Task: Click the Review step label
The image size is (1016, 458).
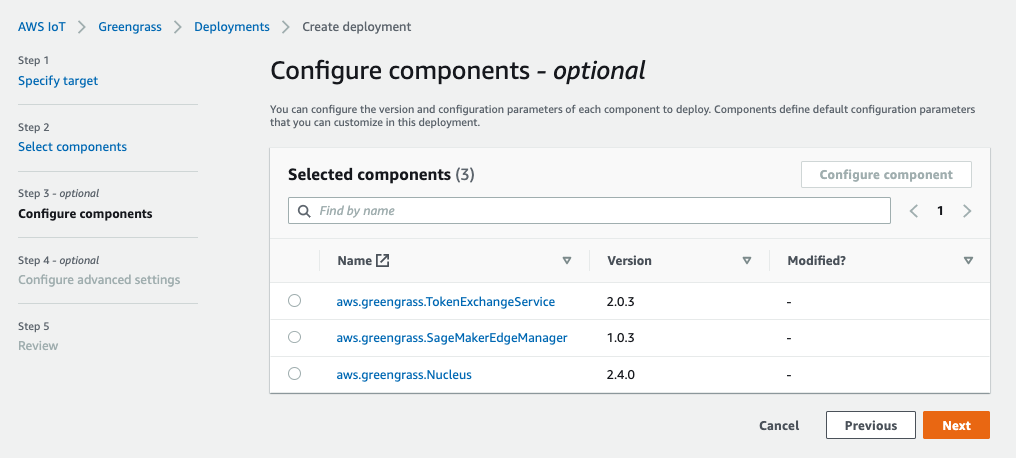Action: 38,346
